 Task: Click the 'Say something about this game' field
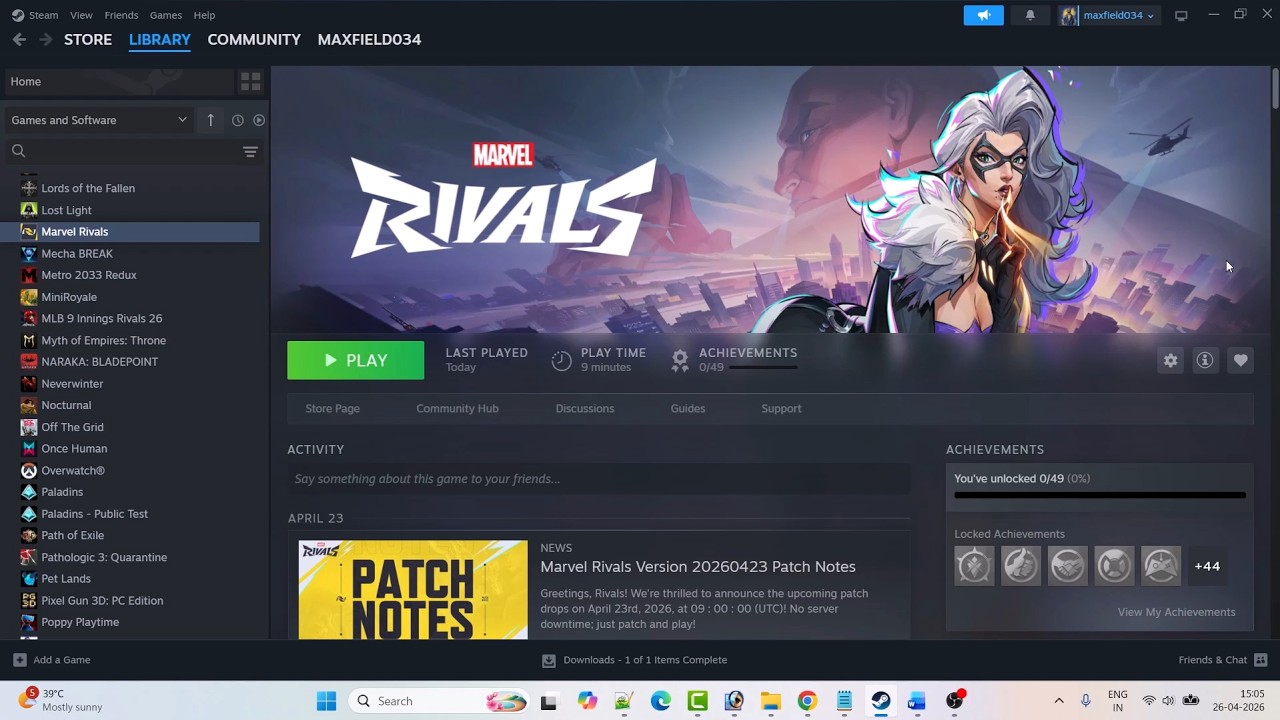pyautogui.click(x=599, y=479)
